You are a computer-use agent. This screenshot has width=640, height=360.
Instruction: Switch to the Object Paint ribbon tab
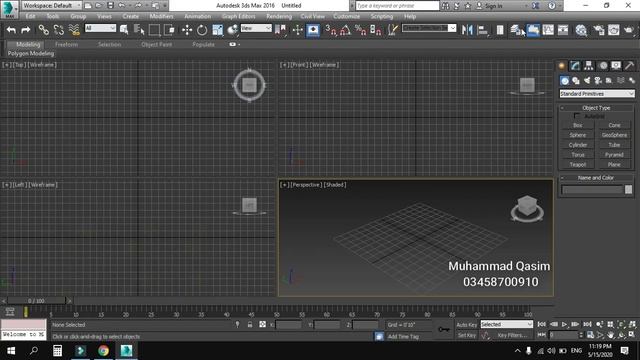pos(157,44)
